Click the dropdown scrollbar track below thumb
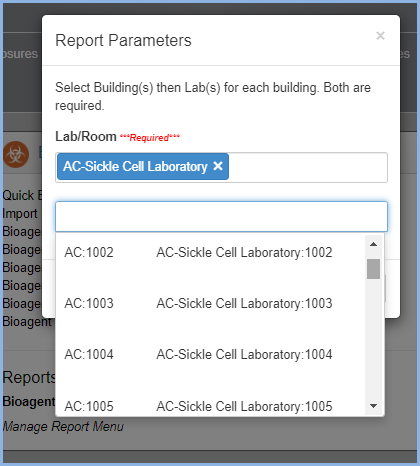This screenshot has height=466, width=420. click(373, 338)
